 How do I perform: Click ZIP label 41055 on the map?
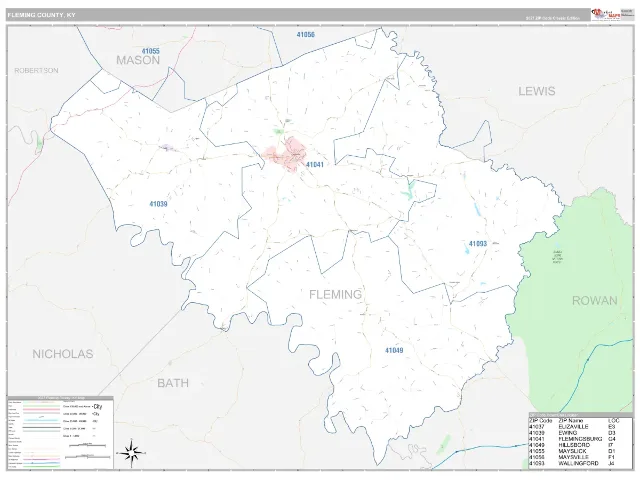pyautogui.click(x=151, y=51)
